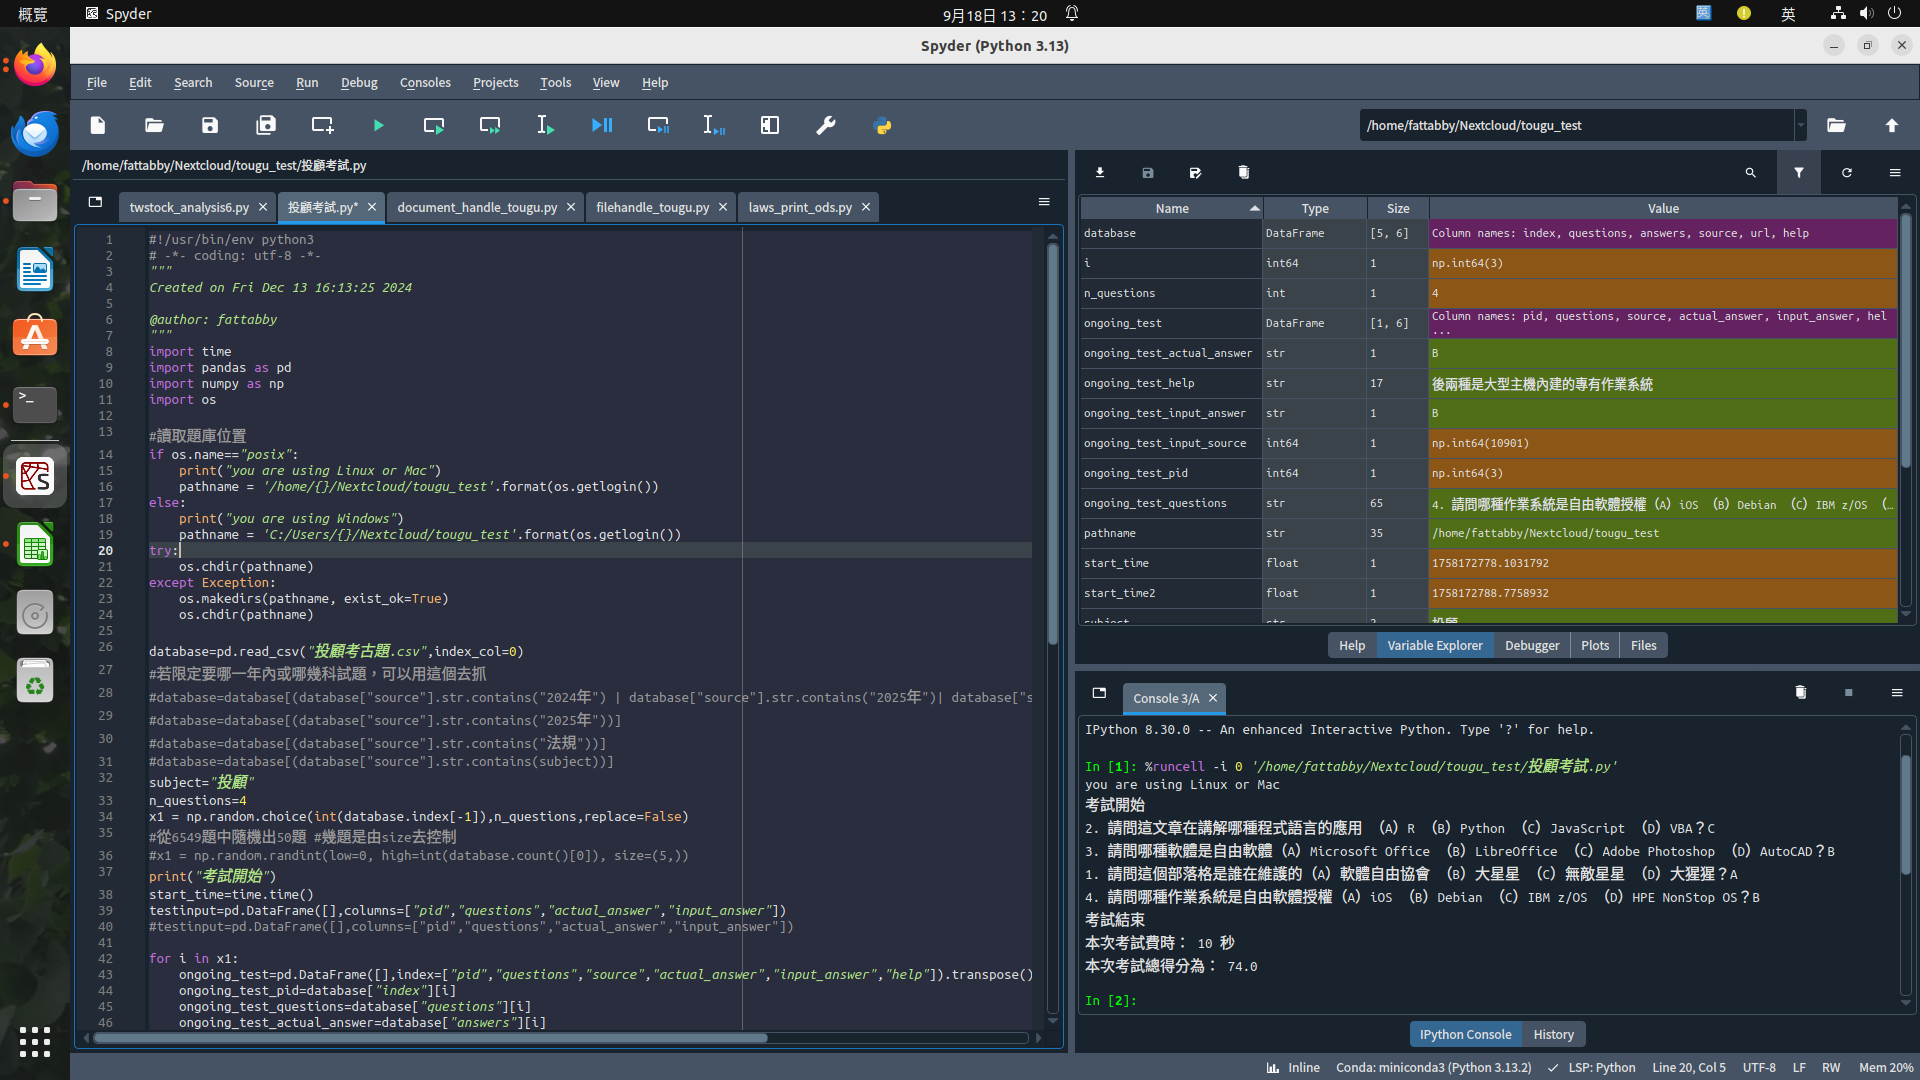Switch to the Plots pane tab
The width and height of the screenshot is (1920, 1080).
1594,645
